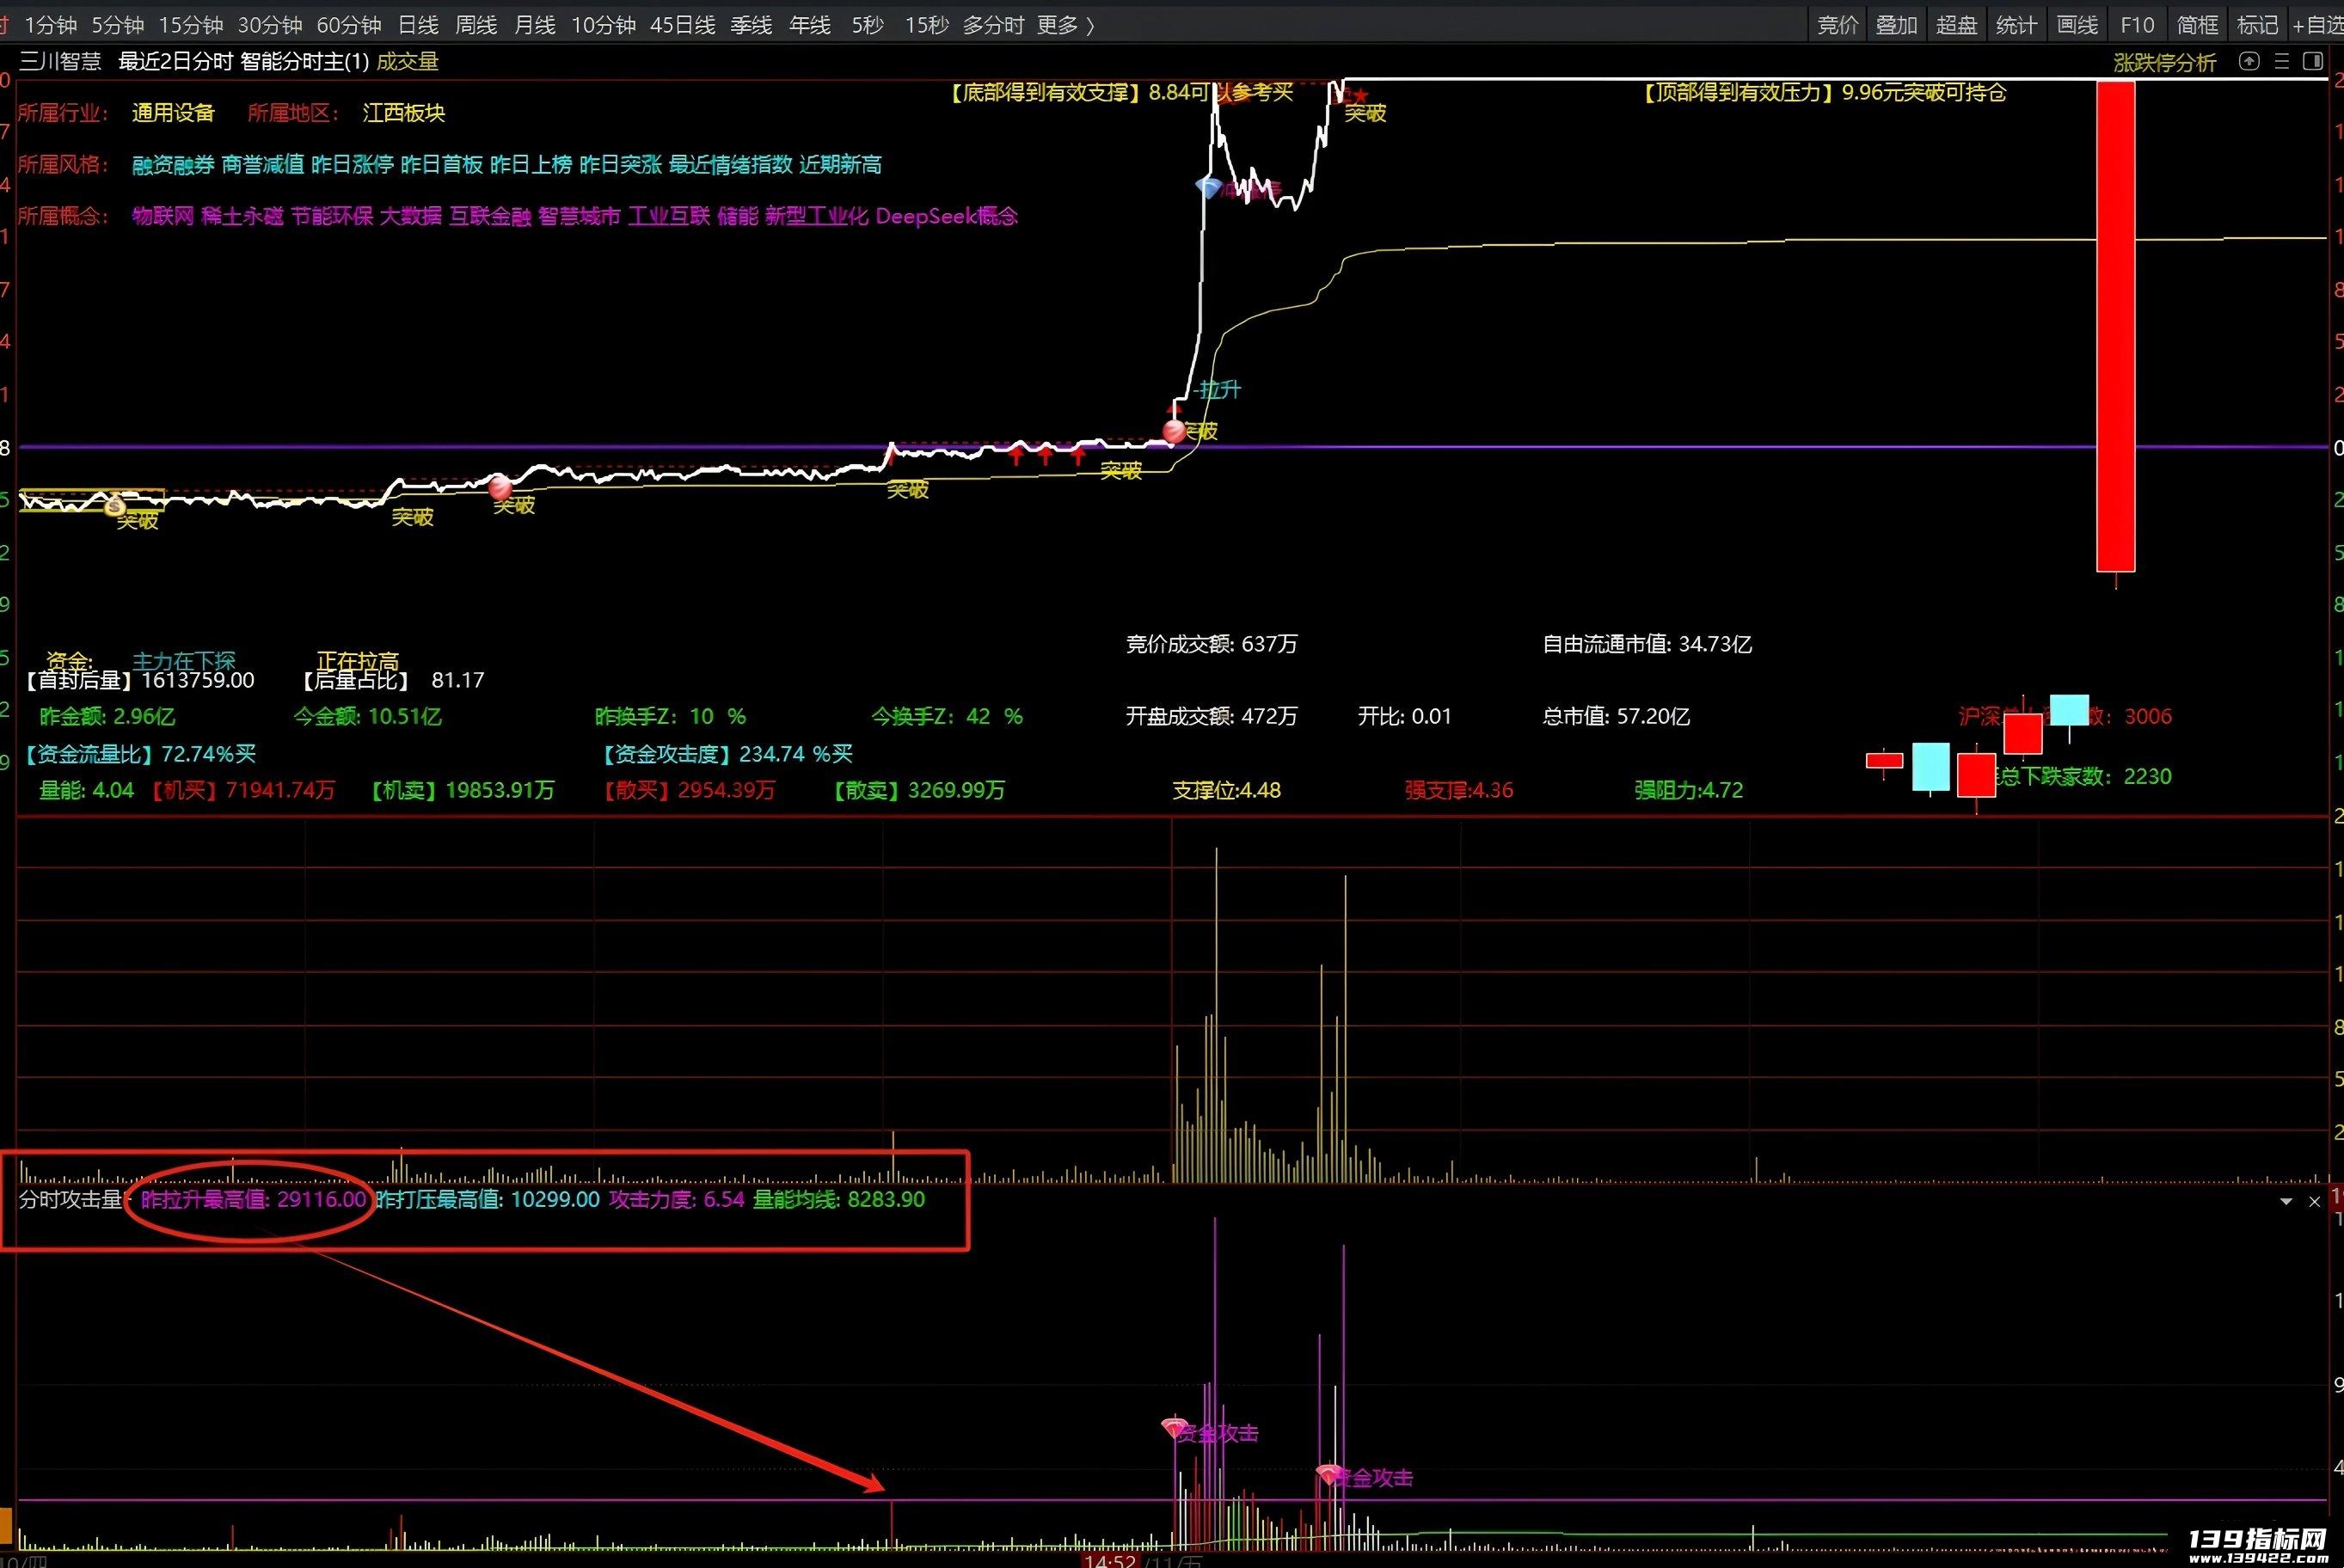
Task: Click the gold coin marker at chart start
Action: coord(115,505)
